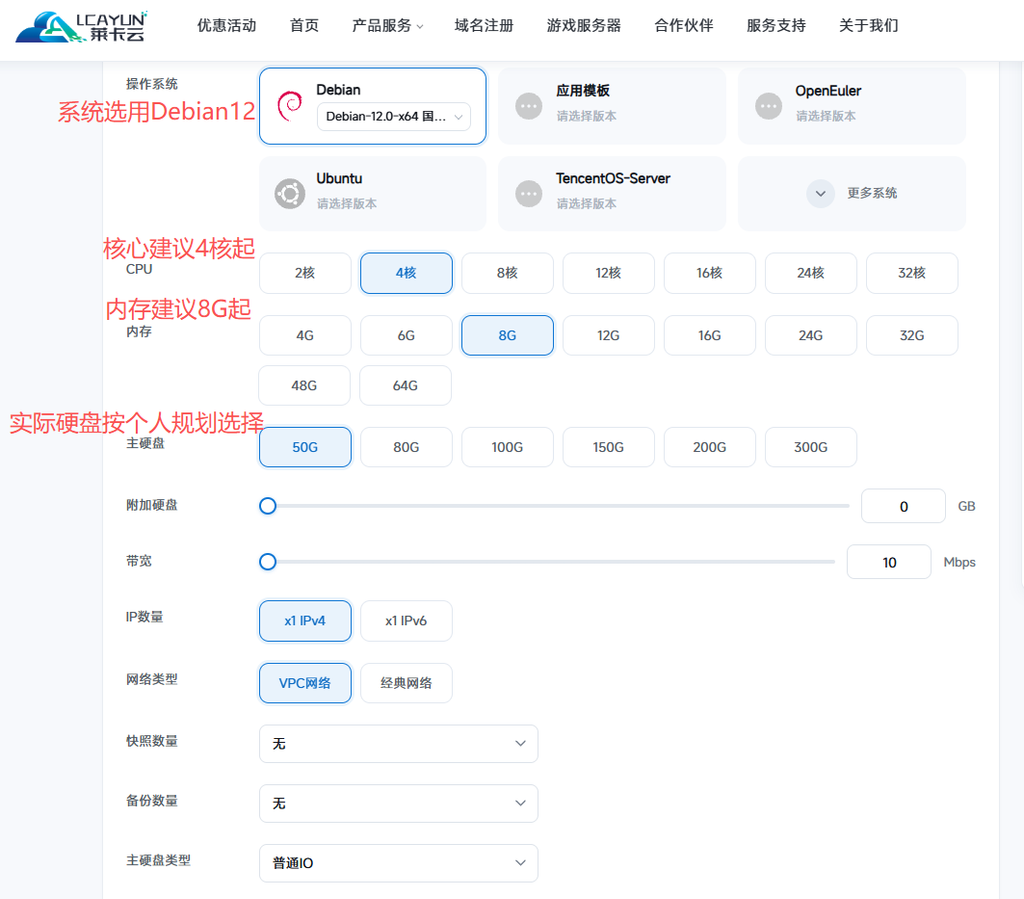The image size is (1024, 899).
Task: Select 16核 CPU option
Action: pyautogui.click(x=709, y=273)
